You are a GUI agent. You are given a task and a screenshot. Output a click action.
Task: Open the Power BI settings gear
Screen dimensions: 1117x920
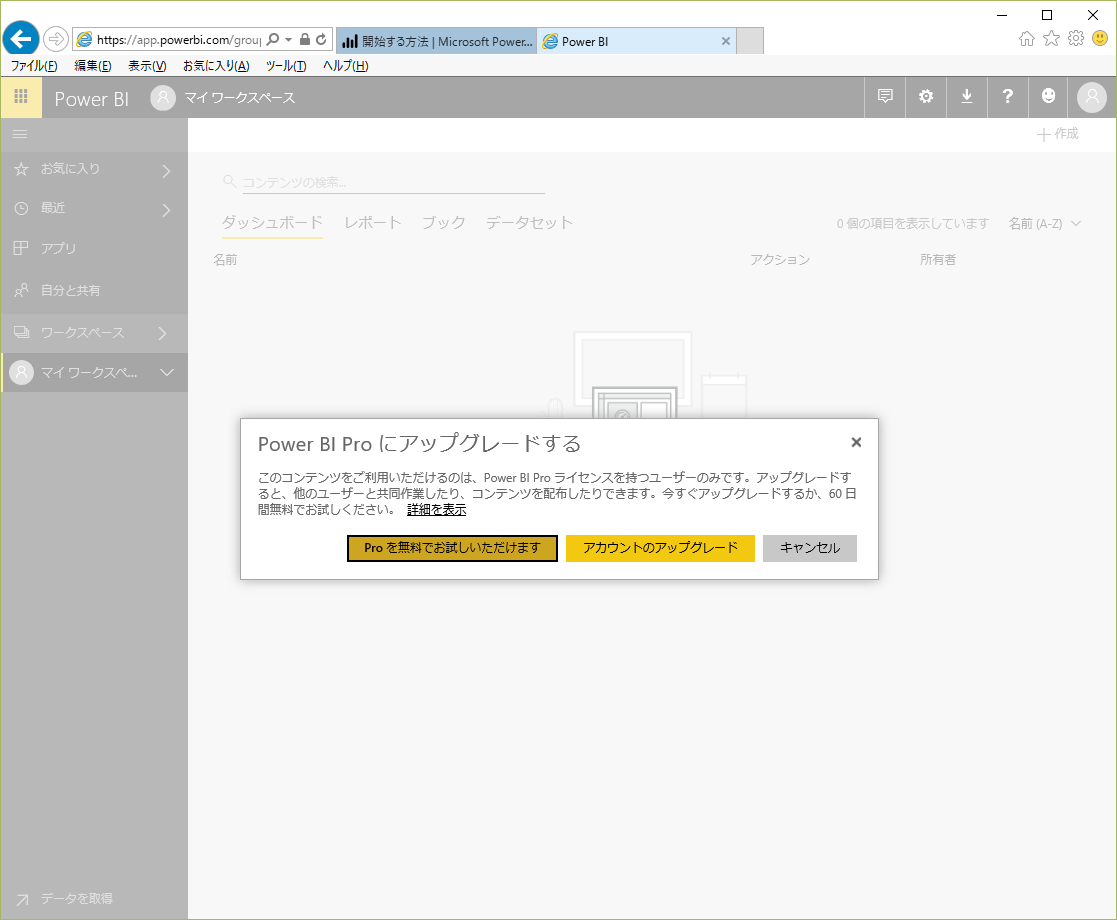click(x=925, y=96)
